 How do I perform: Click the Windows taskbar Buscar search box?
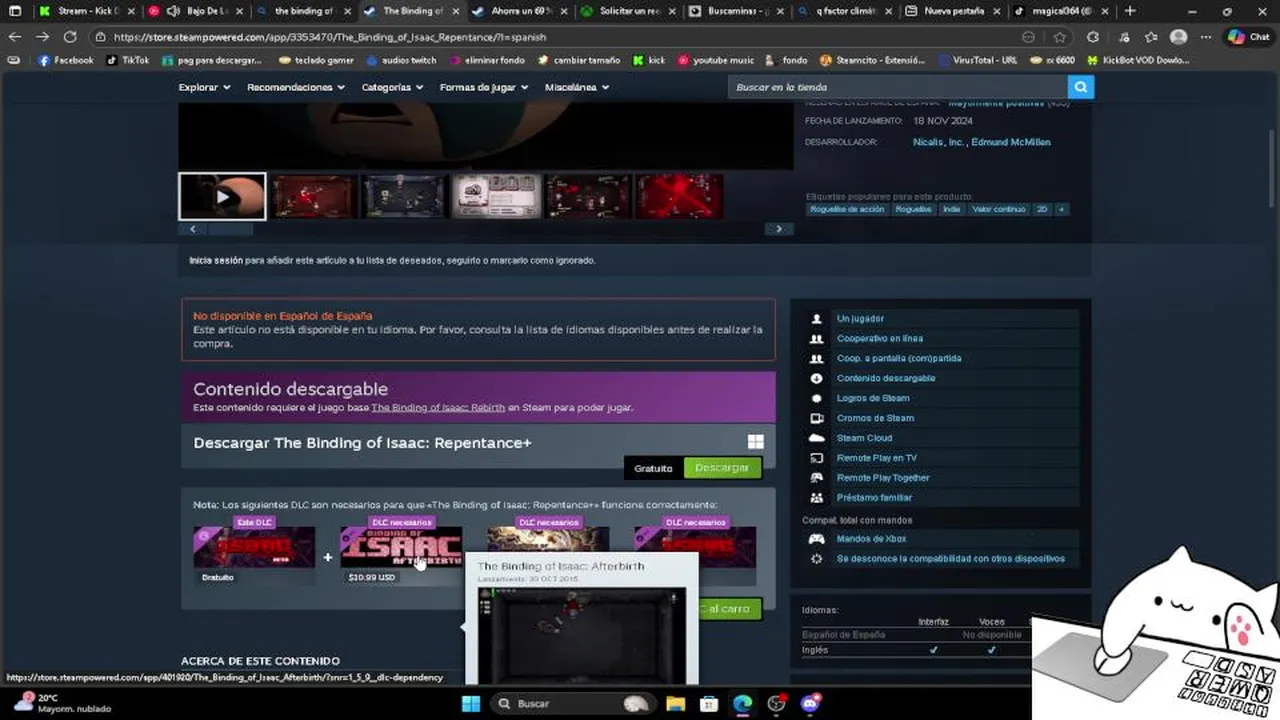(574, 703)
